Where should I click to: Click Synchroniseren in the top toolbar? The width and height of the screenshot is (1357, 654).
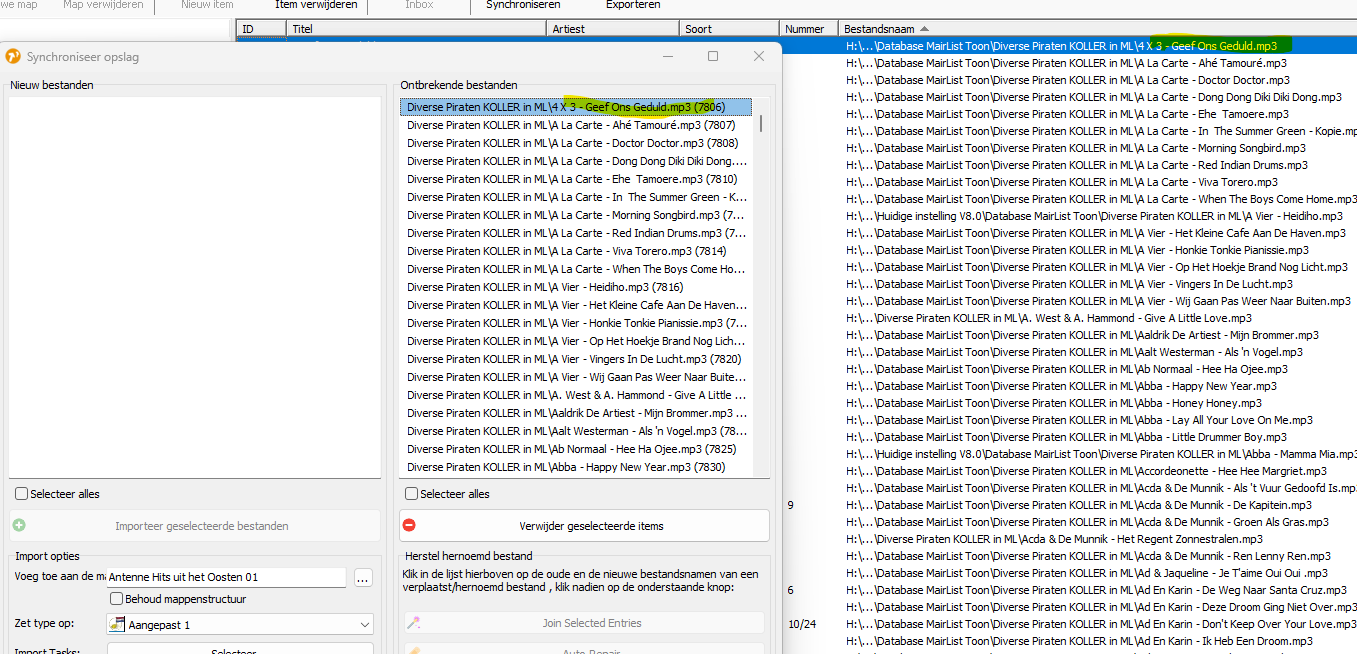523,5
